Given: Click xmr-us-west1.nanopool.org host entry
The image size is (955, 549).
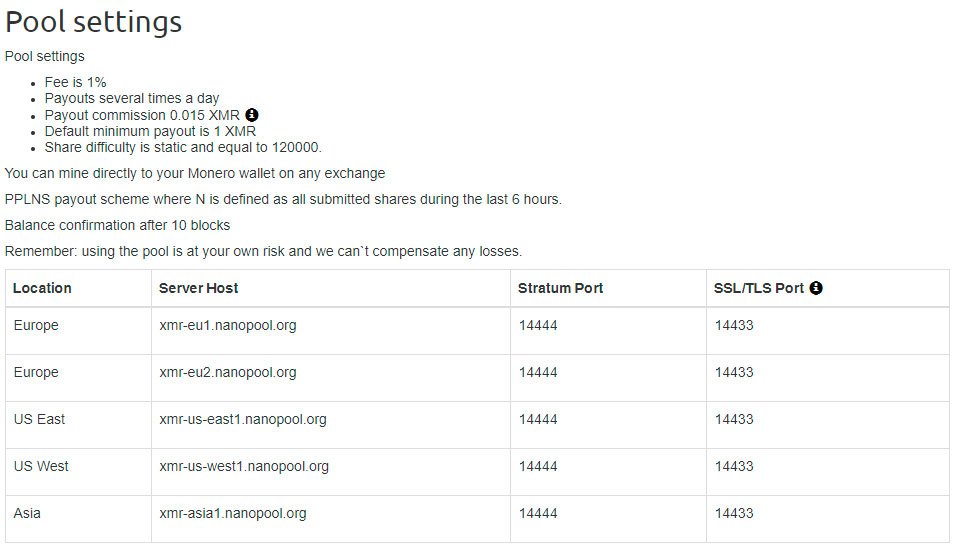Looking at the screenshot, I should point(244,466).
